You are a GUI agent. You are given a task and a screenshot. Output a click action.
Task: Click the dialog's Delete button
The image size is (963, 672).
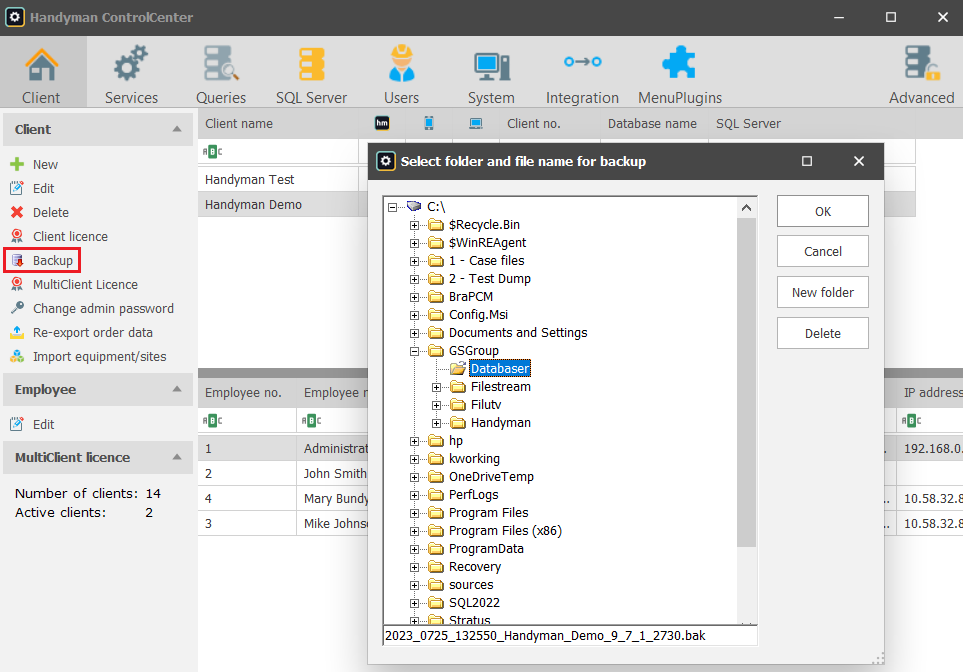(822, 333)
